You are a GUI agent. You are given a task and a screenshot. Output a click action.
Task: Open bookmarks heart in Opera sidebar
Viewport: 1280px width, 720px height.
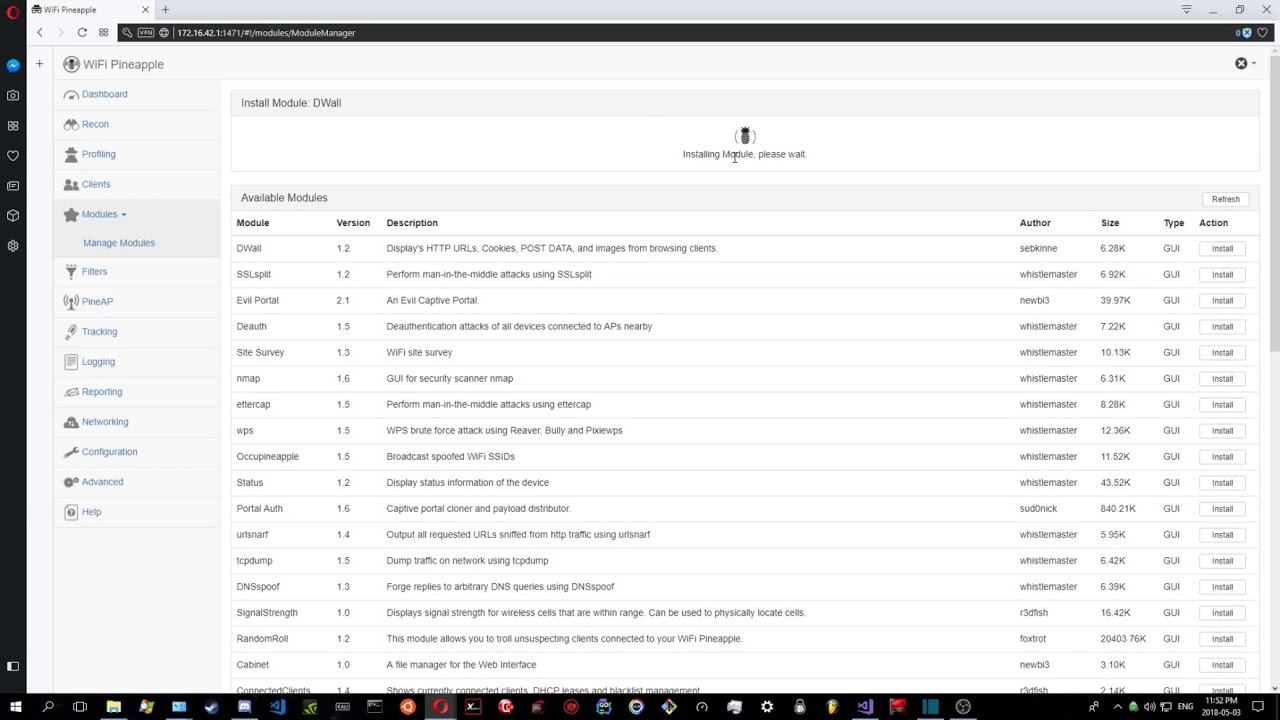pyautogui.click(x=13, y=156)
